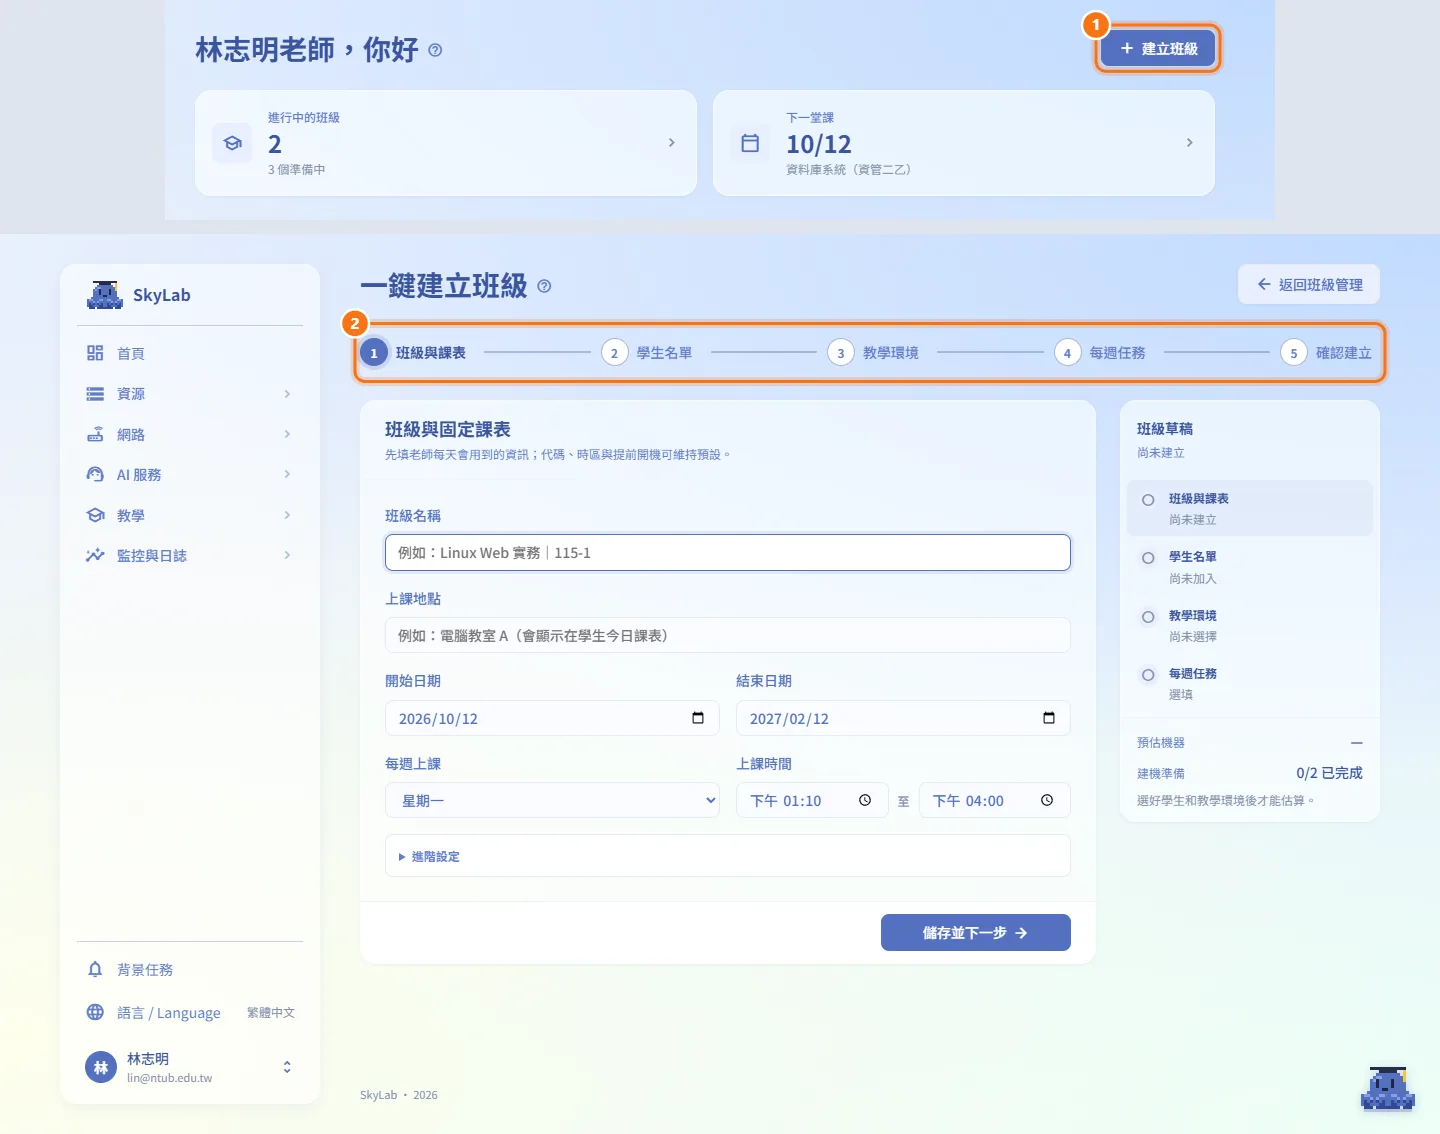
Task: Select step 2 學生名單
Action: [x=647, y=353]
